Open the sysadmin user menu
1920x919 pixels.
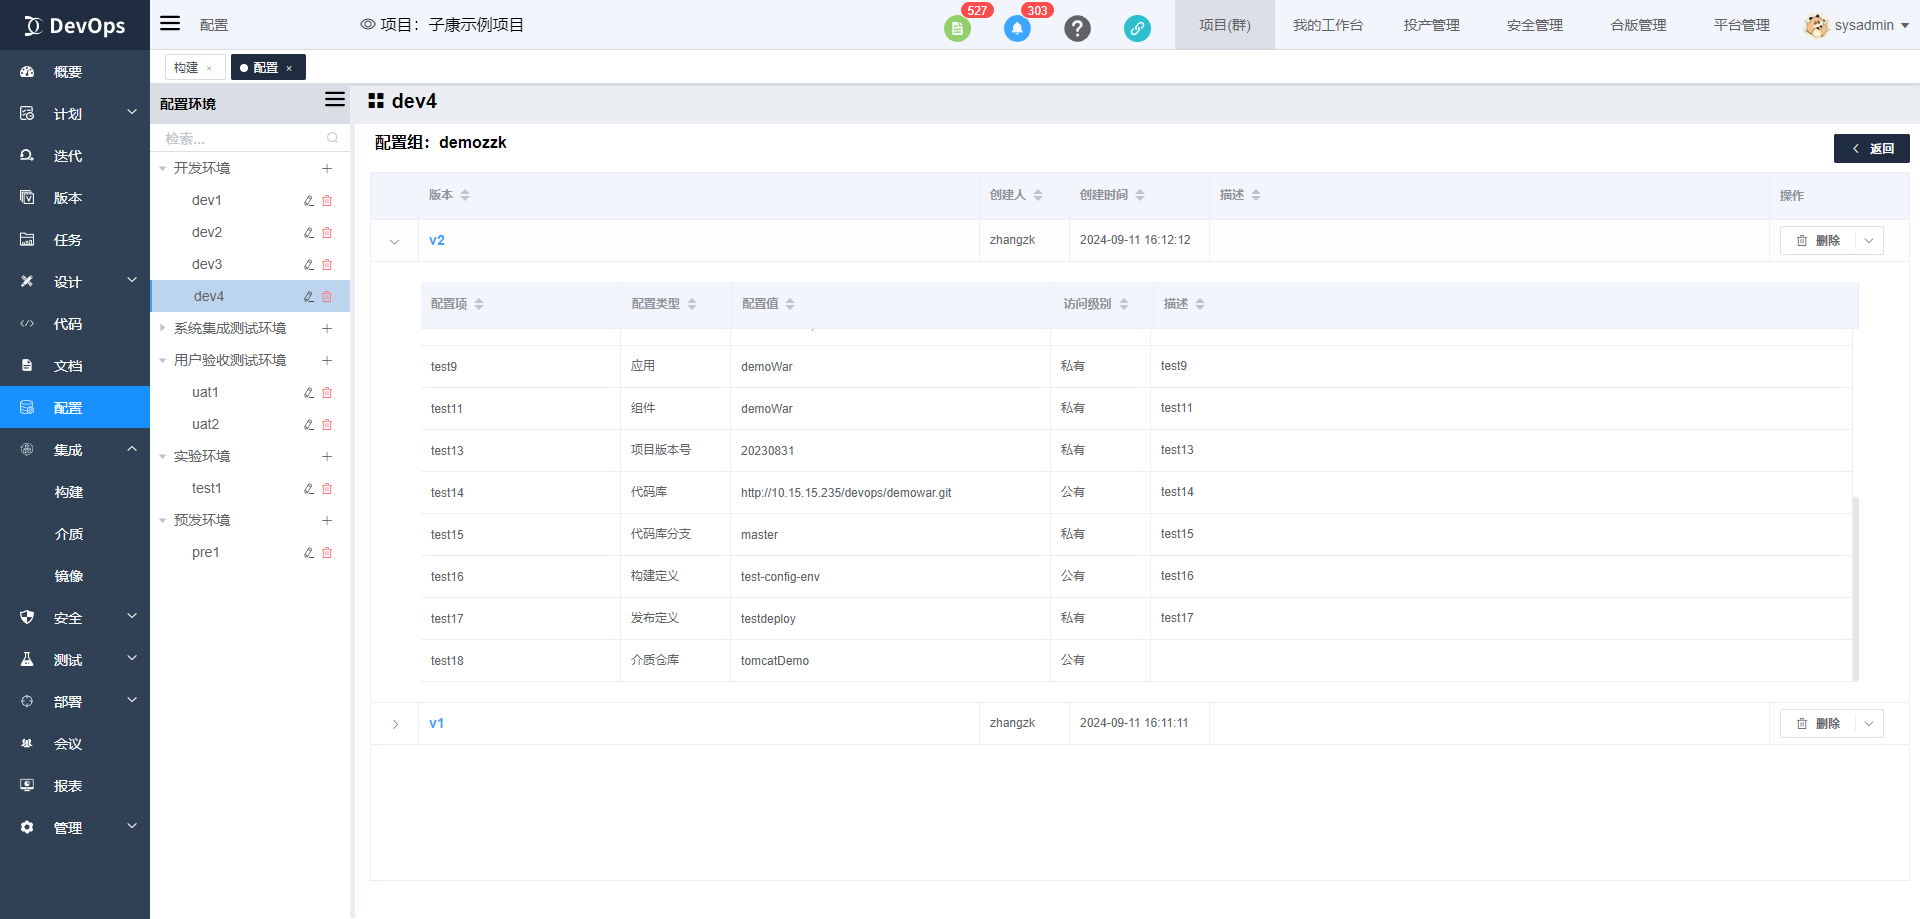[1857, 25]
